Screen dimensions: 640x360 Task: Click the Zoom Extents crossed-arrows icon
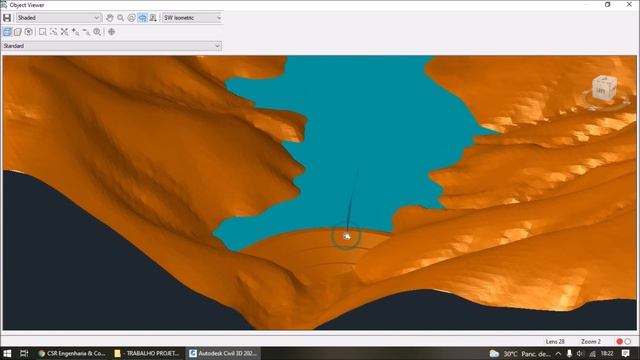tap(64, 31)
